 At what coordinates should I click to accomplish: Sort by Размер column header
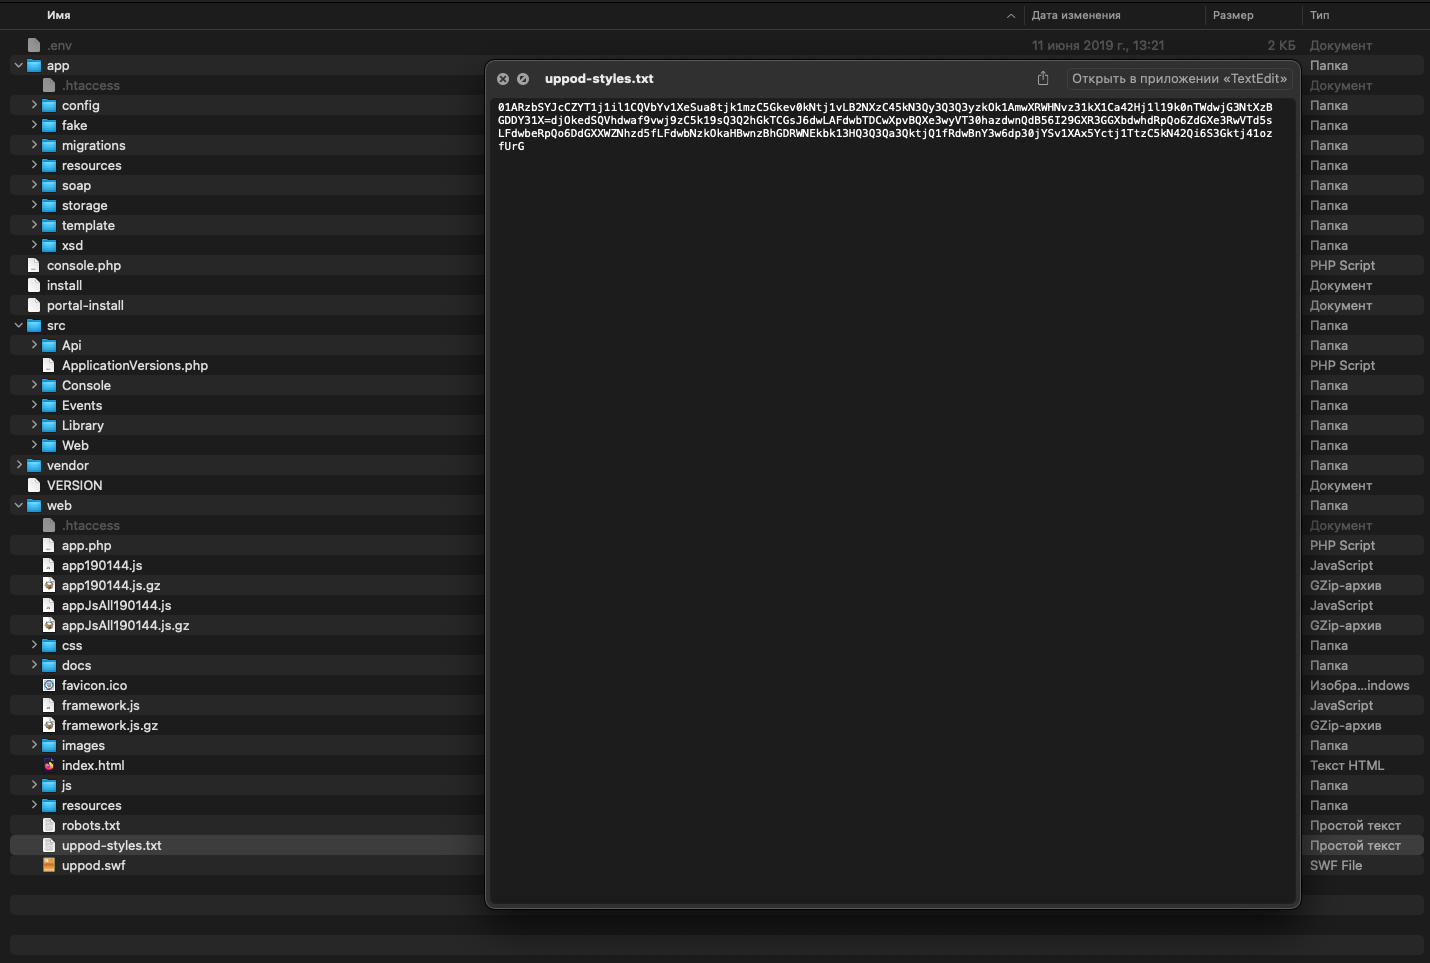click(x=1233, y=15)
